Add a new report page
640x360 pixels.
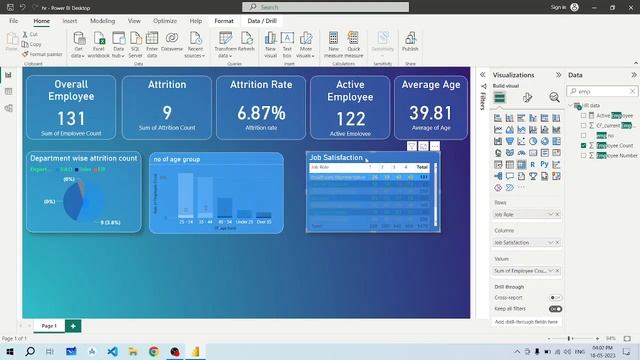(73, 326)
